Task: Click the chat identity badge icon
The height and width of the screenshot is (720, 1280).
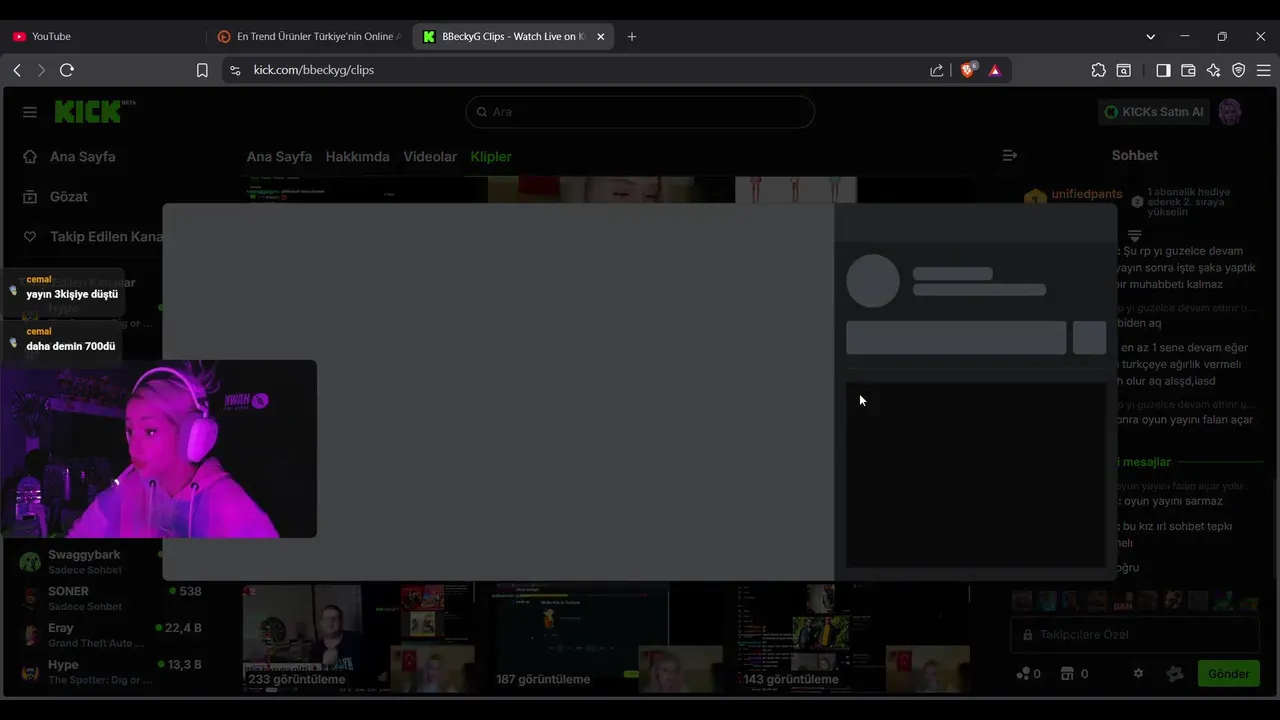Action: 1175,674
